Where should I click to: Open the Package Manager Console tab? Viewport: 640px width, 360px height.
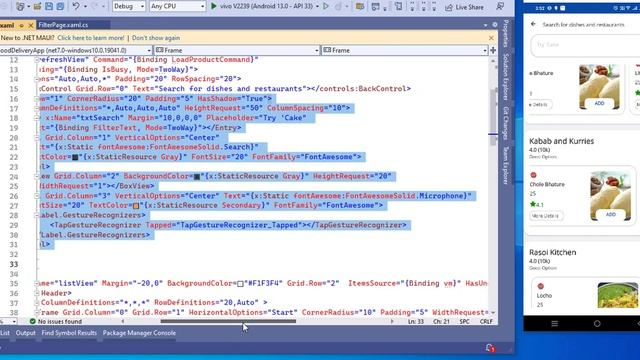click(139, 333)
